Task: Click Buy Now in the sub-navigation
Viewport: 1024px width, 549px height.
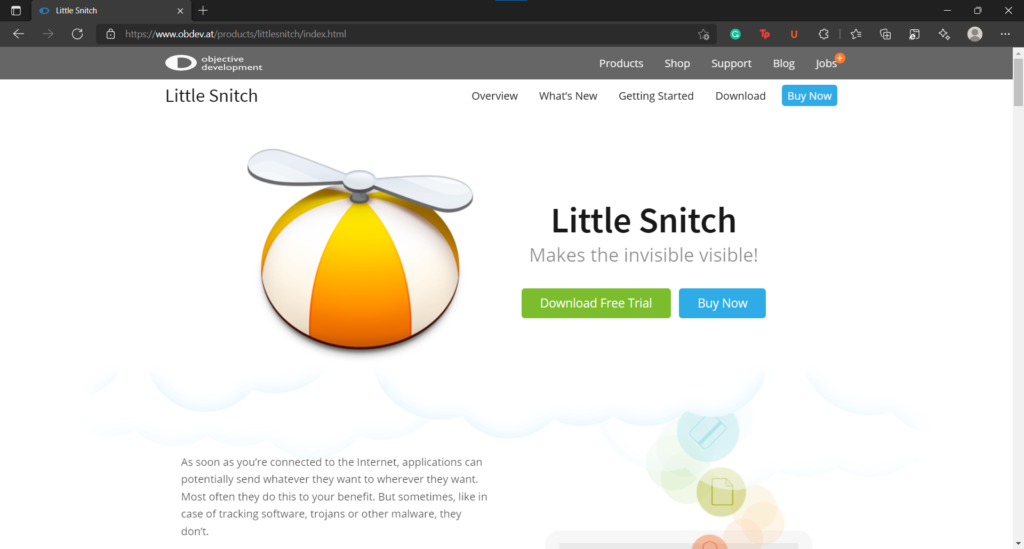Action: tap(809, 96)
